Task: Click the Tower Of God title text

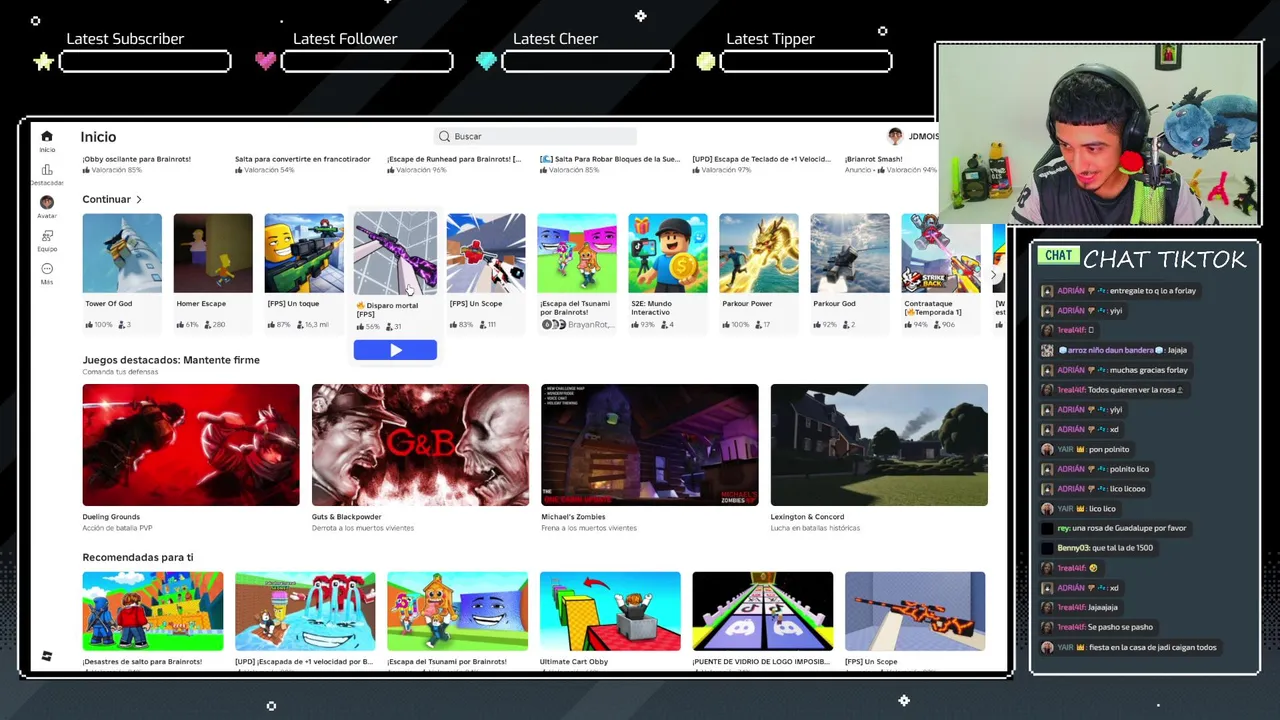Action: click(x=108, y=303)
